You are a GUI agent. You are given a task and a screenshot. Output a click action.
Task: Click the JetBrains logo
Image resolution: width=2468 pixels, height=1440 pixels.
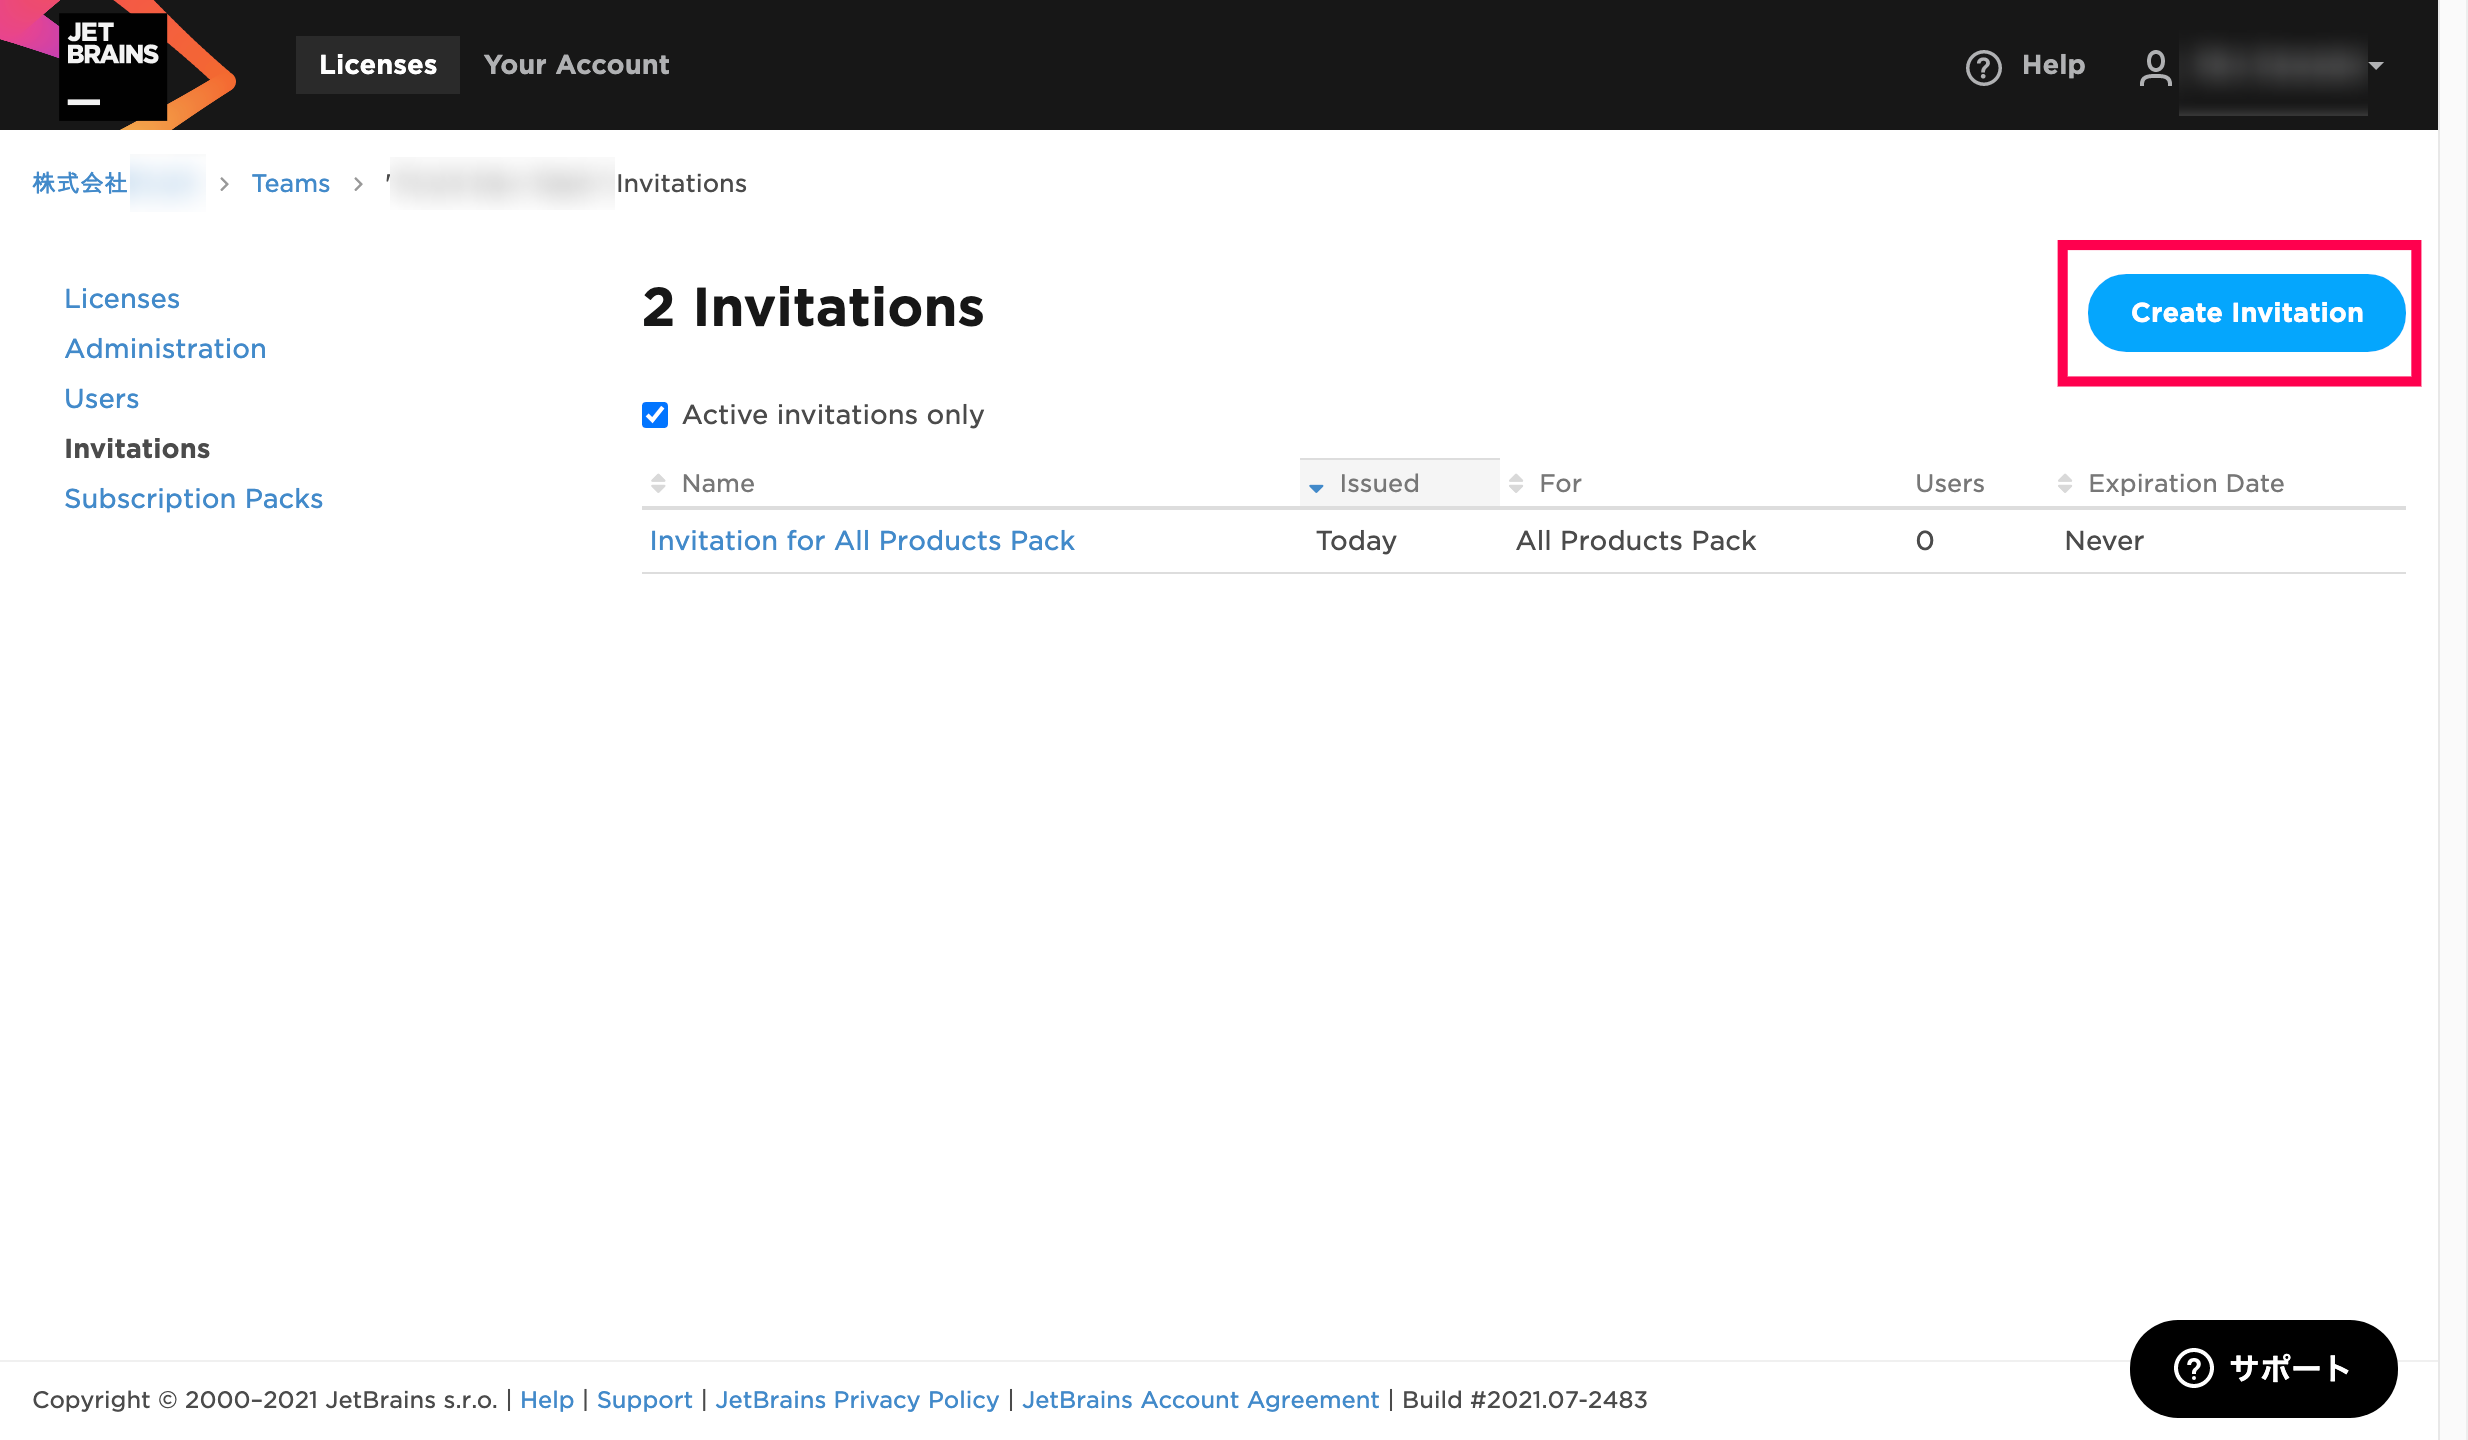click(x=115, y=65)
